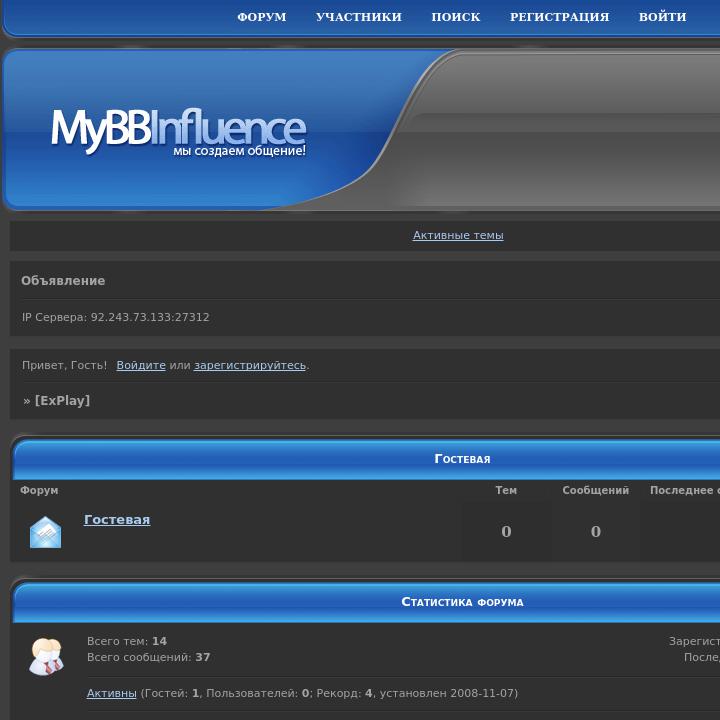
Task: Select the IP Сервера address text
Action: pyautogui.click(x=116, y=317)
